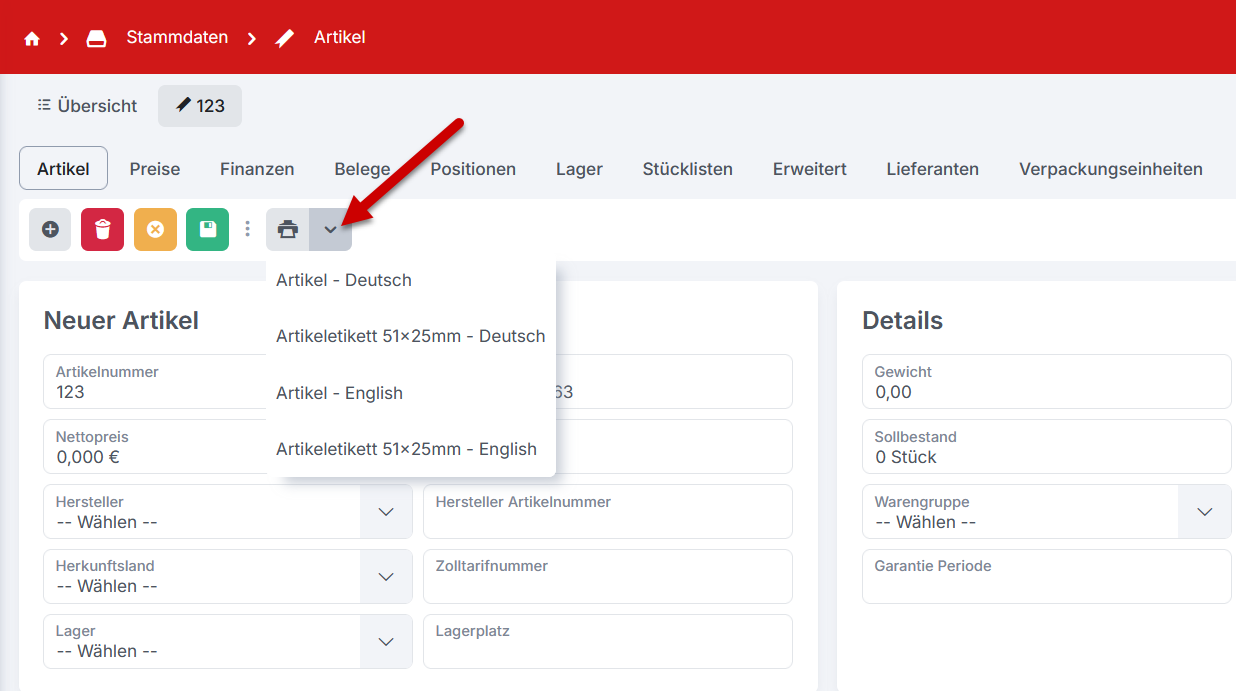Expand the Hersteller dropdown
This screenshot has height=691, width=1236.
386,512
